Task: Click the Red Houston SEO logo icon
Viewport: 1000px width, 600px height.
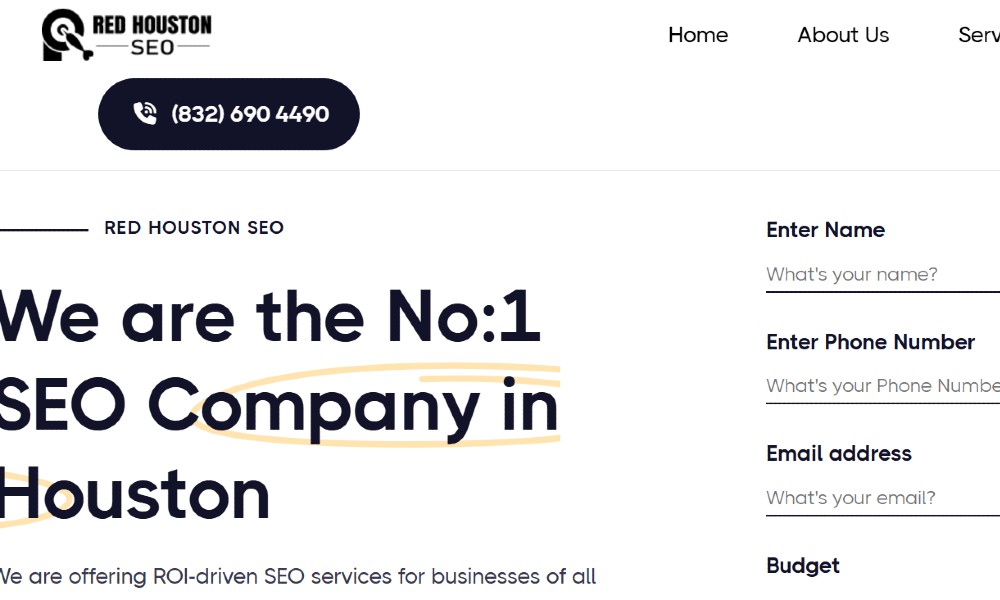Action: pyautogui.click(x=65, y=35)
